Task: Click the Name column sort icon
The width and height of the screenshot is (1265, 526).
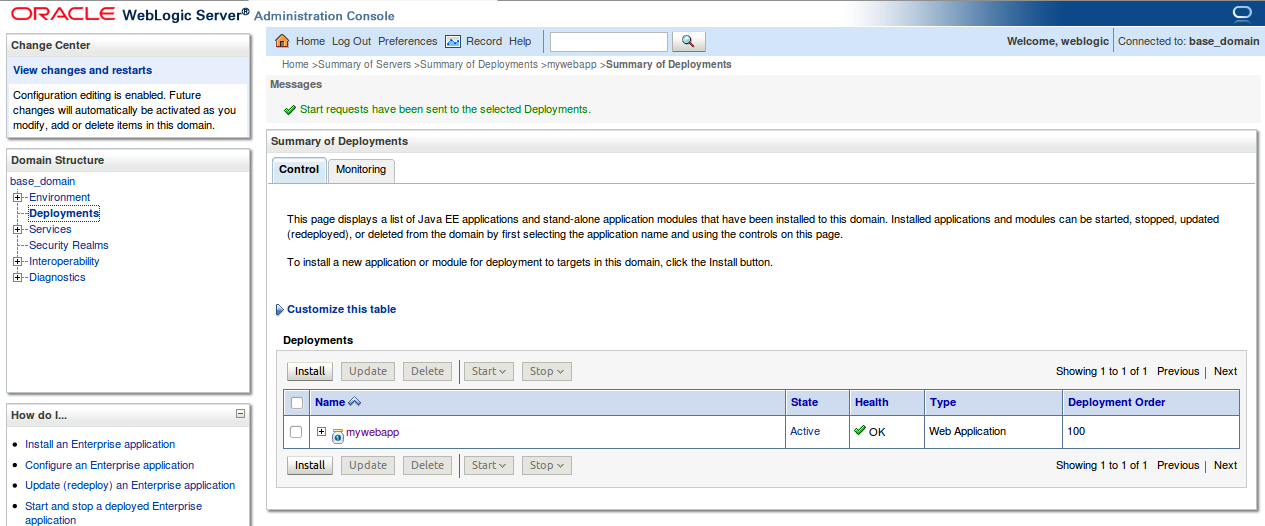Action: (354, 402)
